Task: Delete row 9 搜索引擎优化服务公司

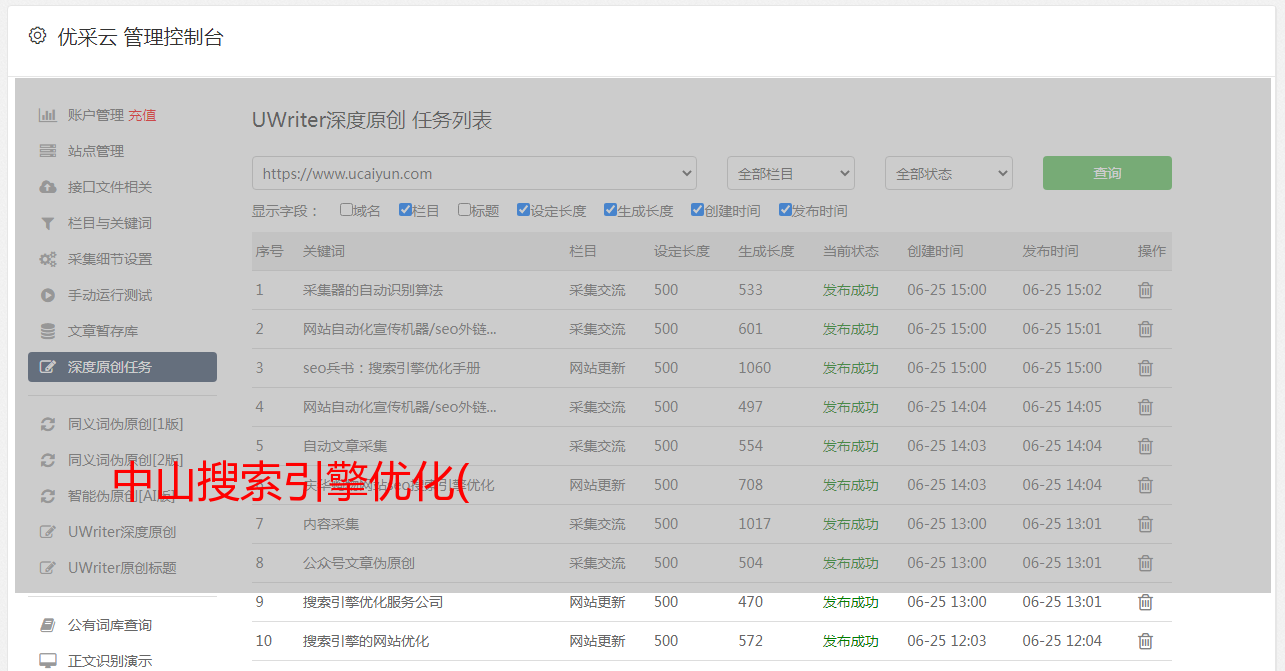Action: coord(1146,602)
